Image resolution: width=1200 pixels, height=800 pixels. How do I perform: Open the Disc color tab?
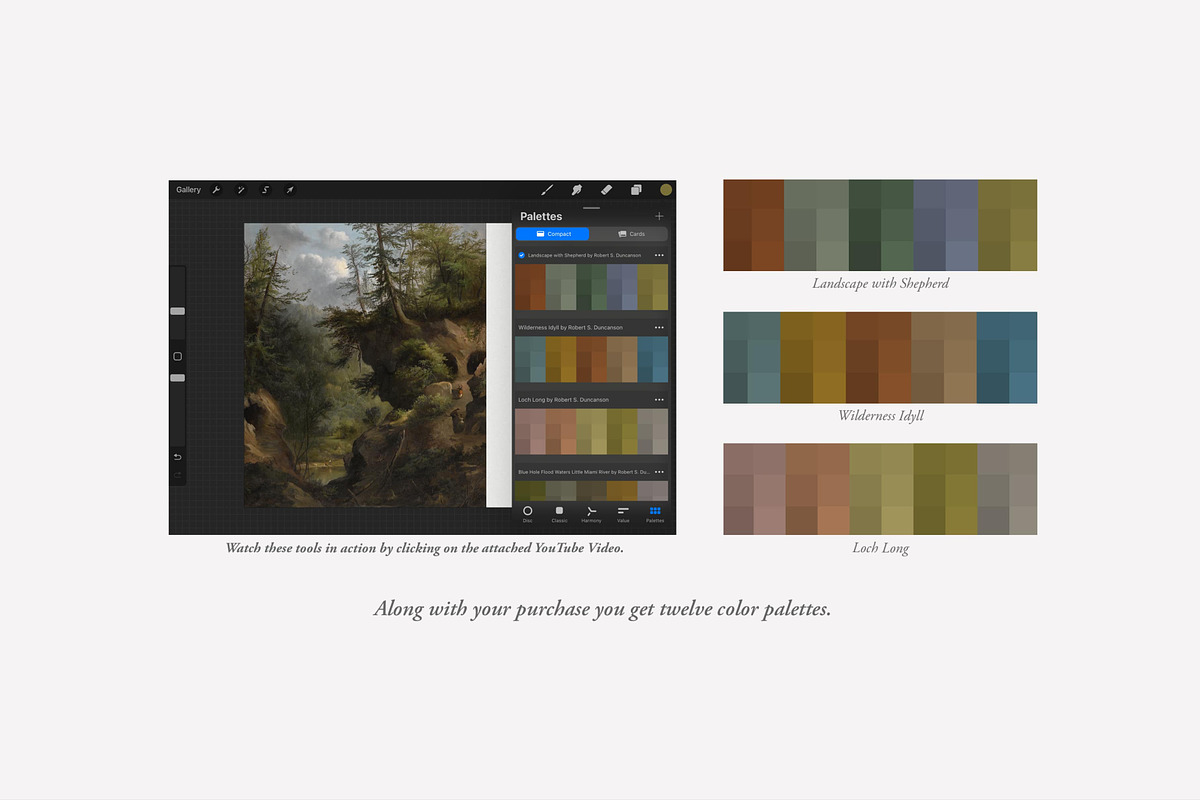527,514
